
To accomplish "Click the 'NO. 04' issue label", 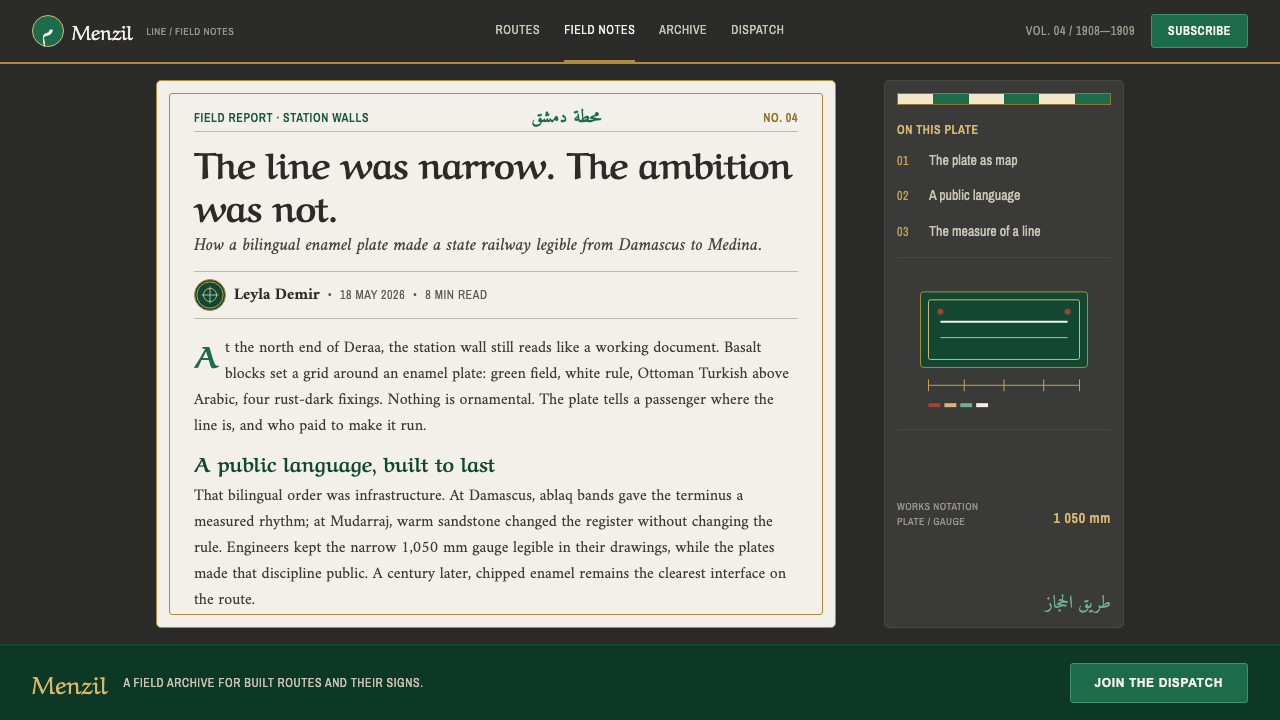I will pyautogui.click(x=780, y=118).
